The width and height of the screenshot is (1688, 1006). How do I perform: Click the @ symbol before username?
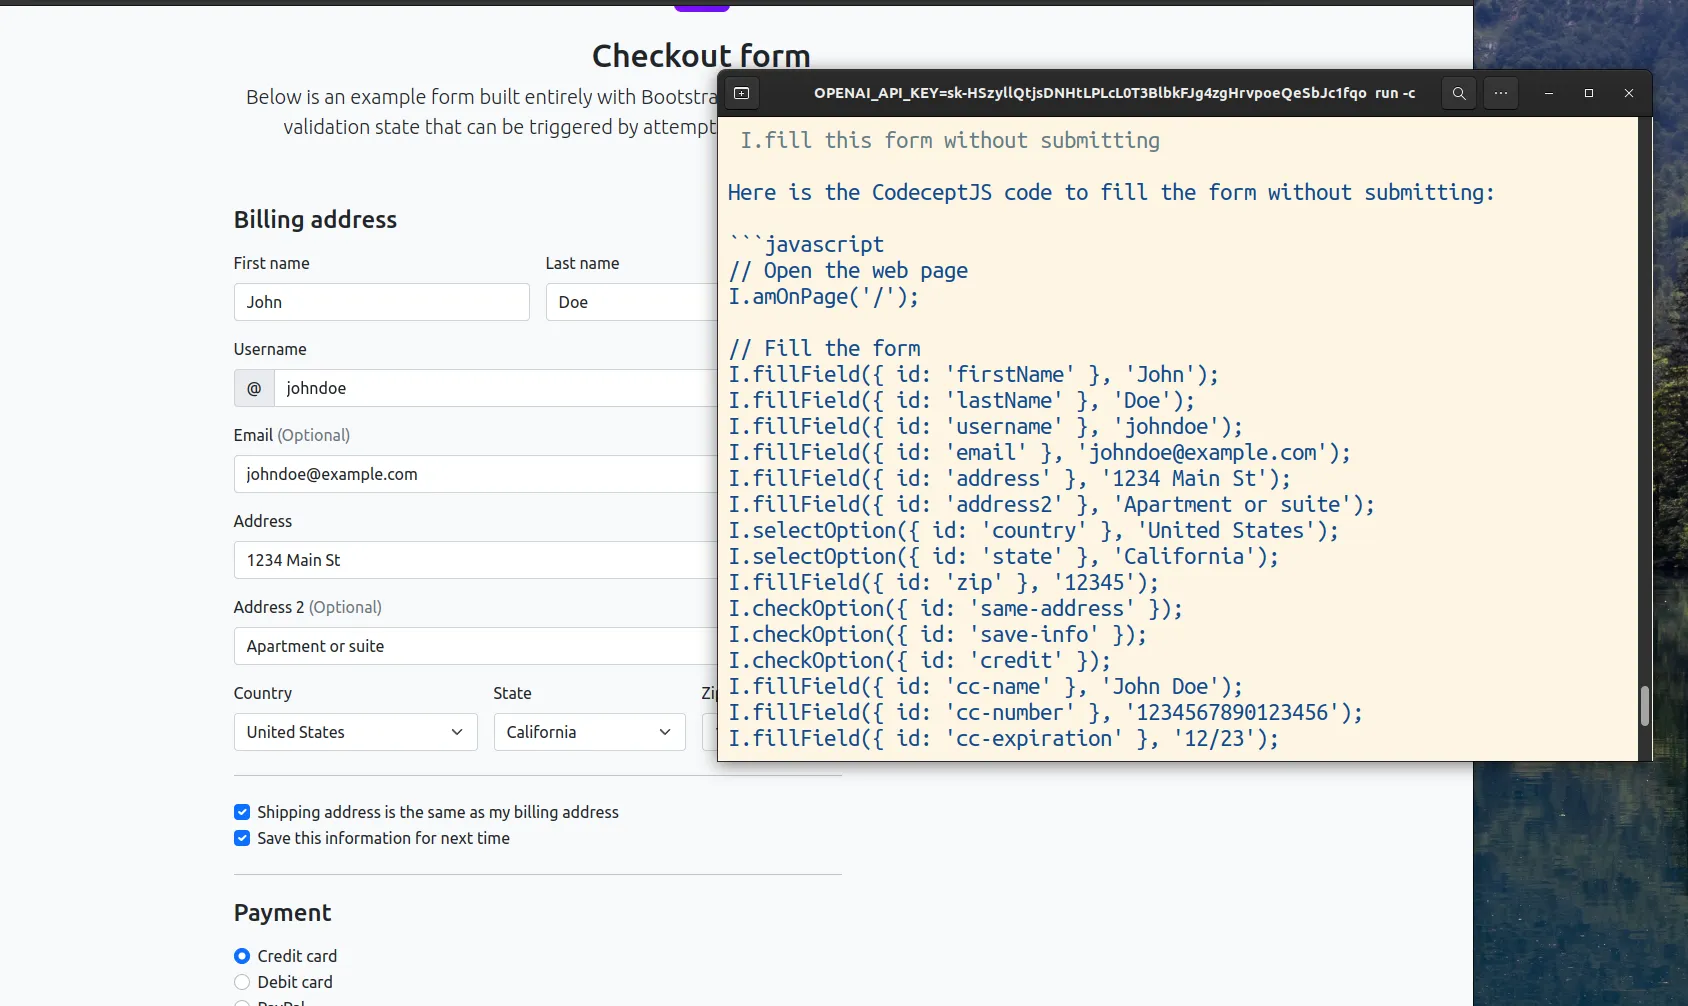[254, 388]
